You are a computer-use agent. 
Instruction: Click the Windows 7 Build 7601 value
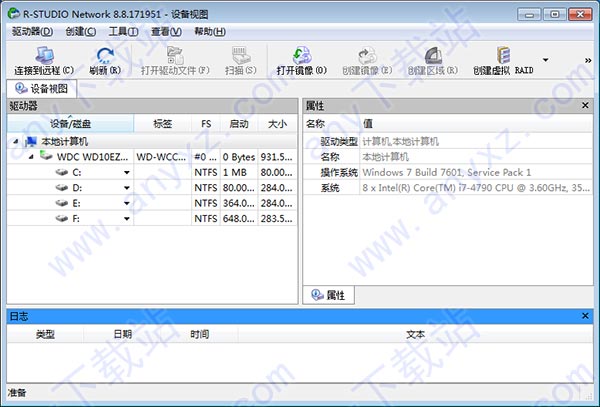(x=446, y=173)
